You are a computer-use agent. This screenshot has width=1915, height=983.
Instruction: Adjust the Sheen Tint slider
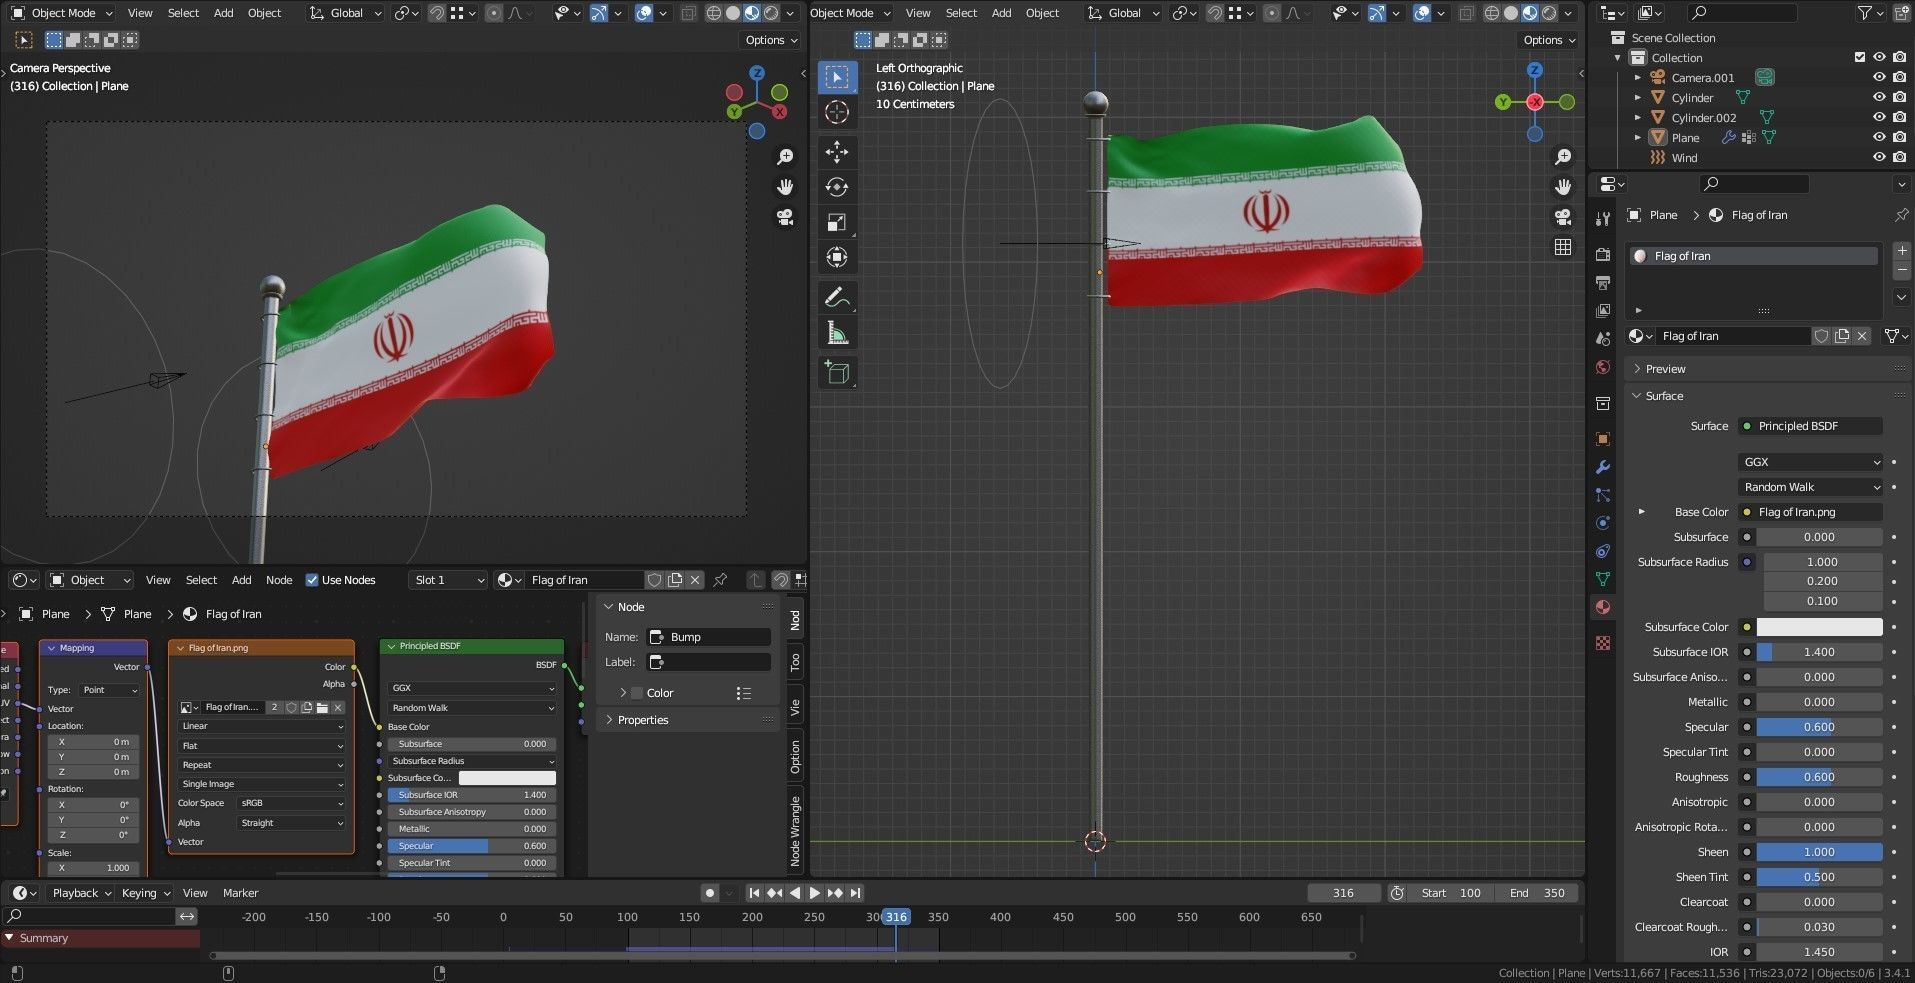pos(1819,877)
